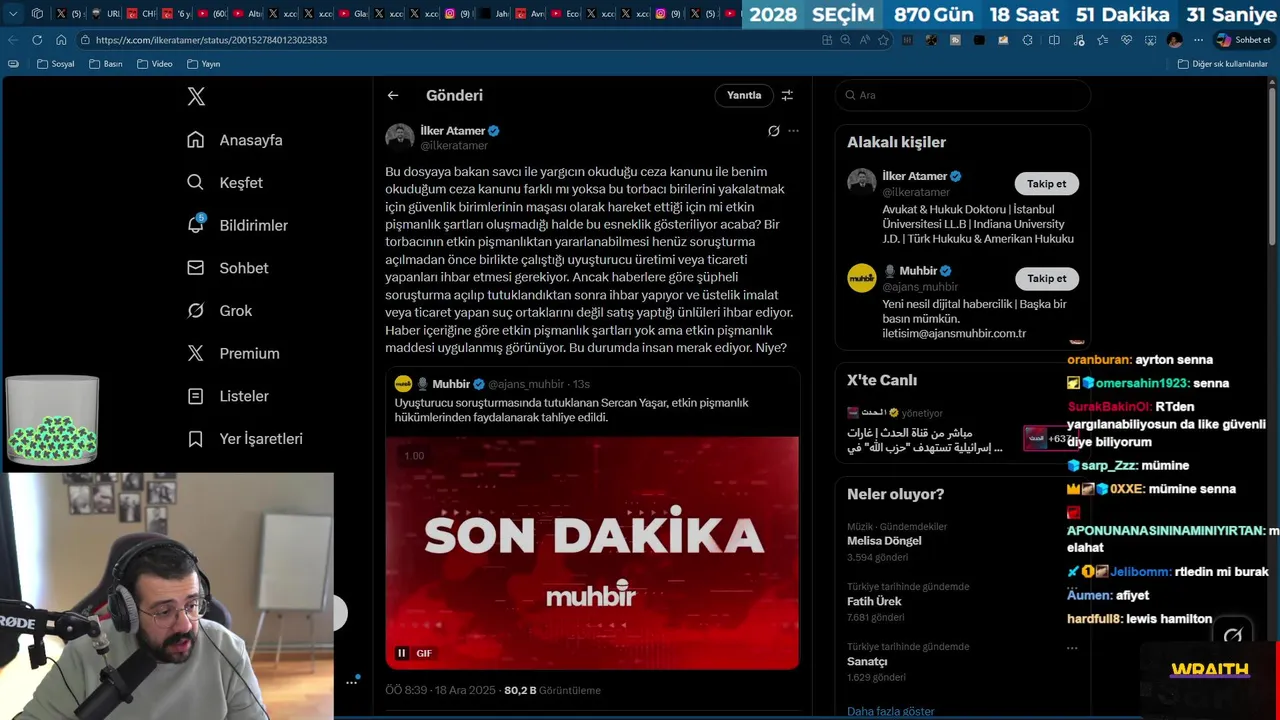
Task: Open Grok from the sidebar
Action: tap(220, 311)
